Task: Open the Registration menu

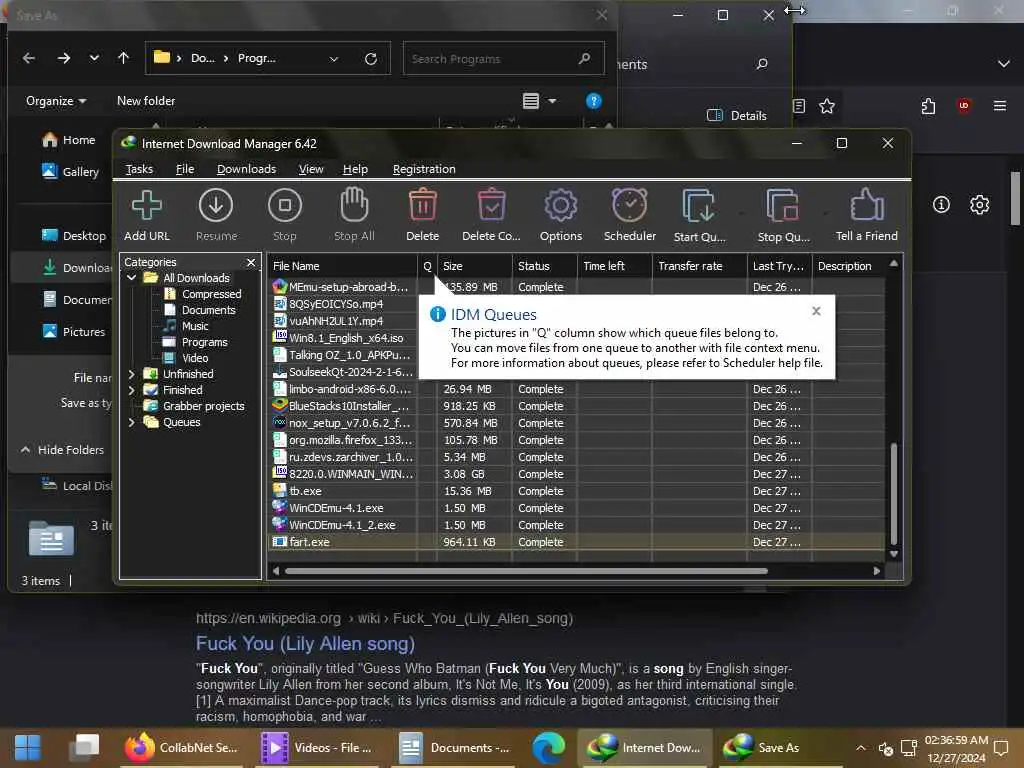Action: click(424, 169)
